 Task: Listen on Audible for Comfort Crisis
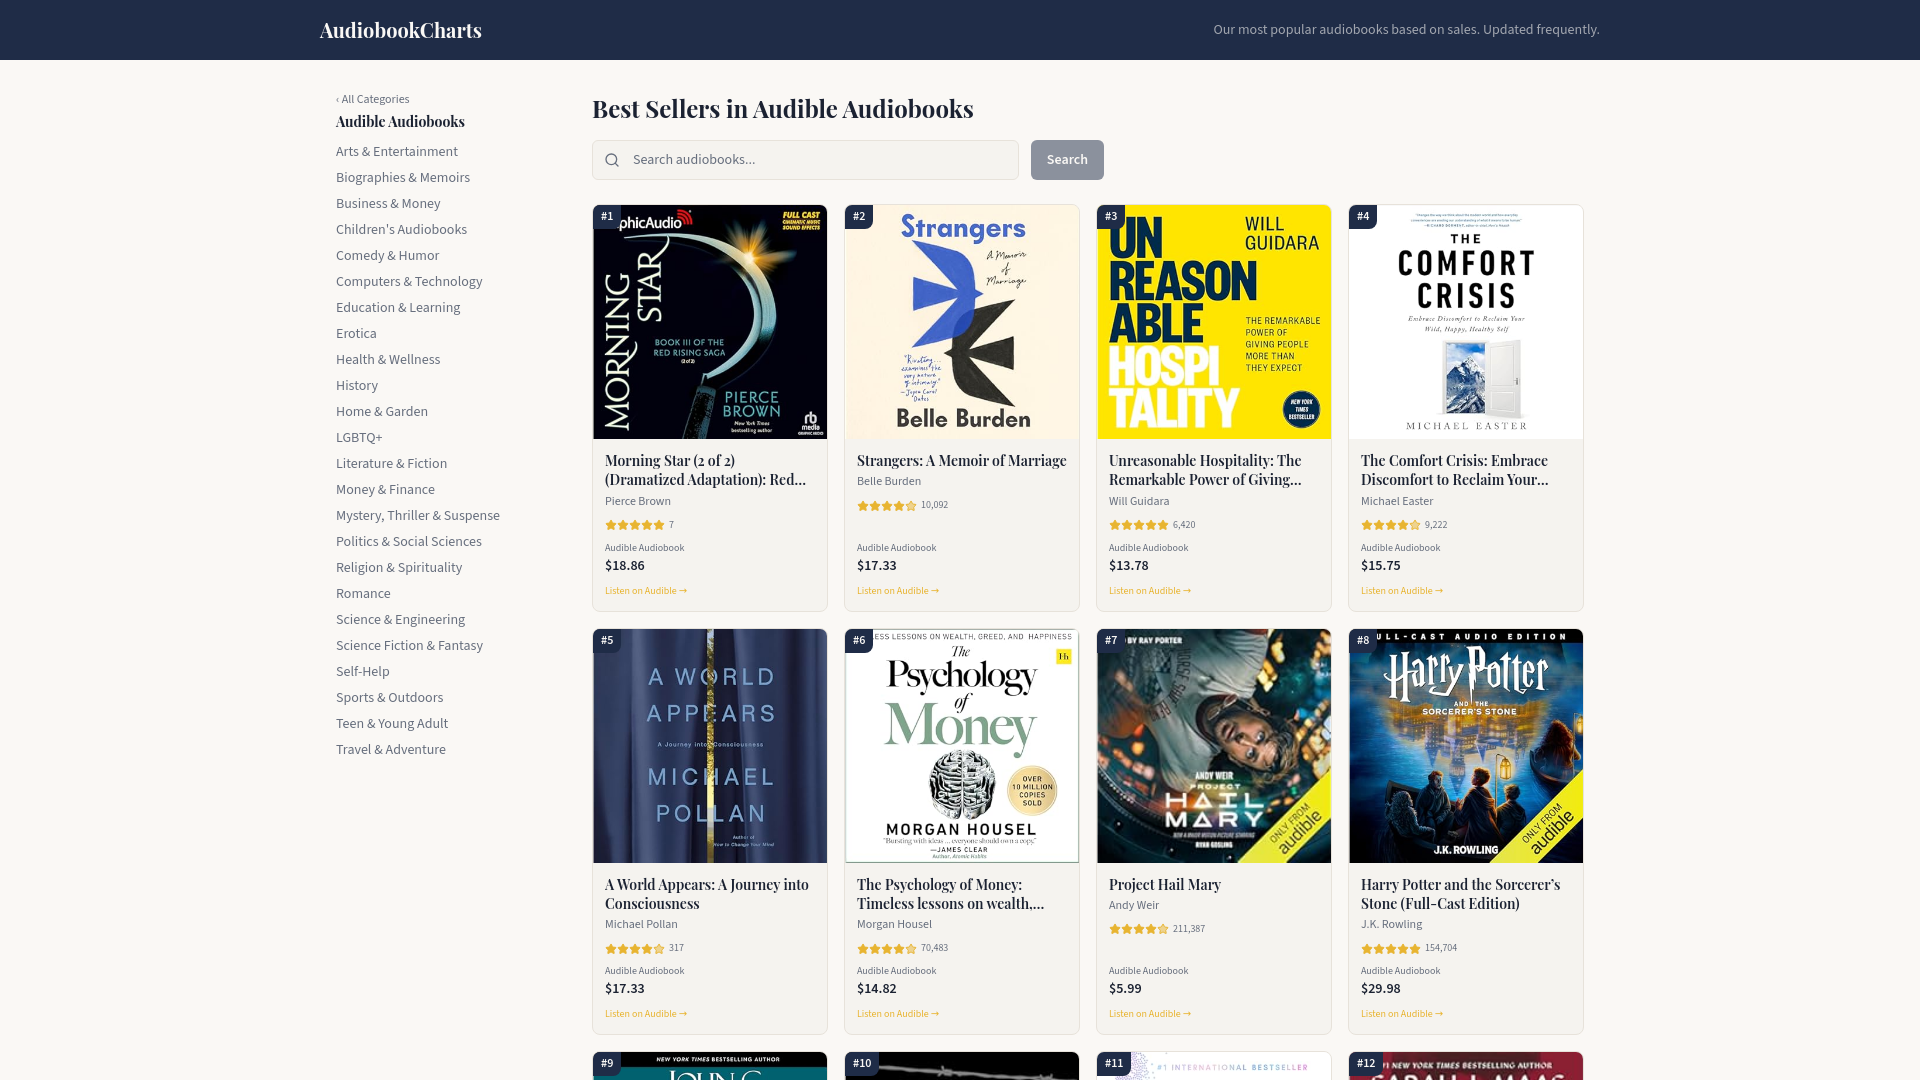(x=1402, y=591)
